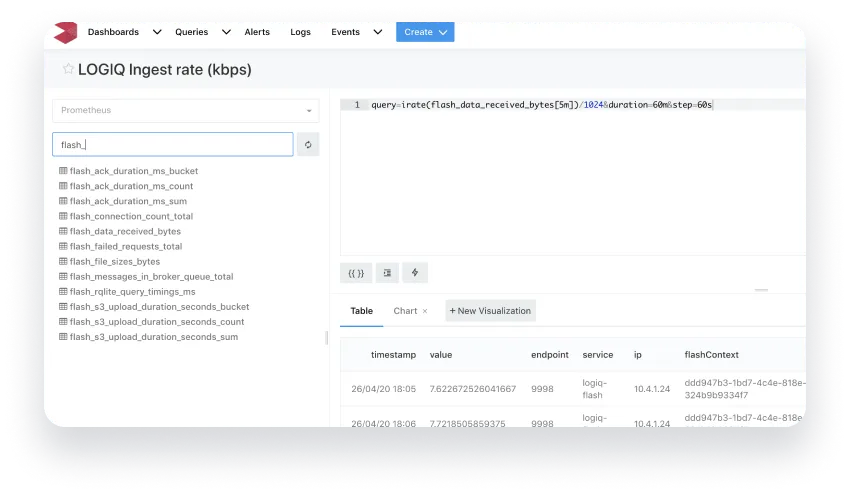Screen dimensions: 851x494
Task: Select flash_ack_duration_ms_bucket in schema list
Action: tap(134, 170)
